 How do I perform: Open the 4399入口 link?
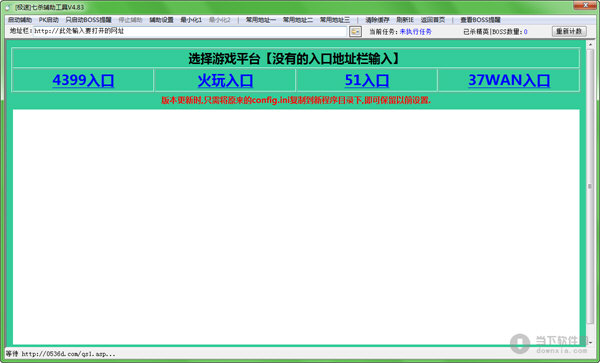(83, 80)
